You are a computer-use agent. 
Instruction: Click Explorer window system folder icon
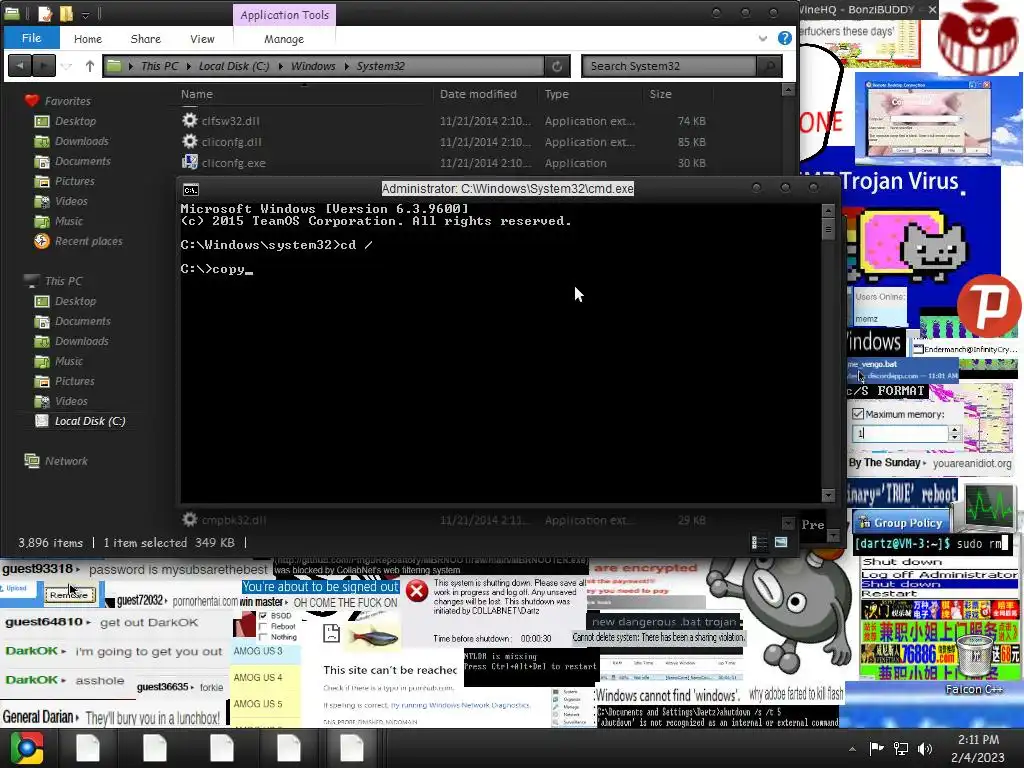point(12,13)
